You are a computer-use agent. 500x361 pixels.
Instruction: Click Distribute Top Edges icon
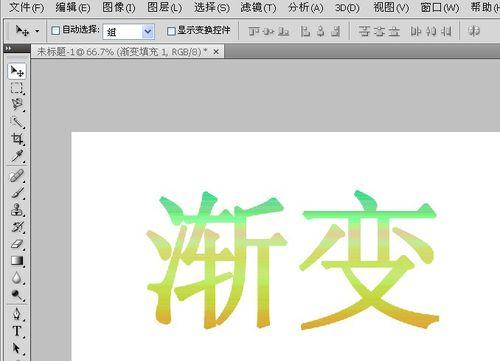364,31
